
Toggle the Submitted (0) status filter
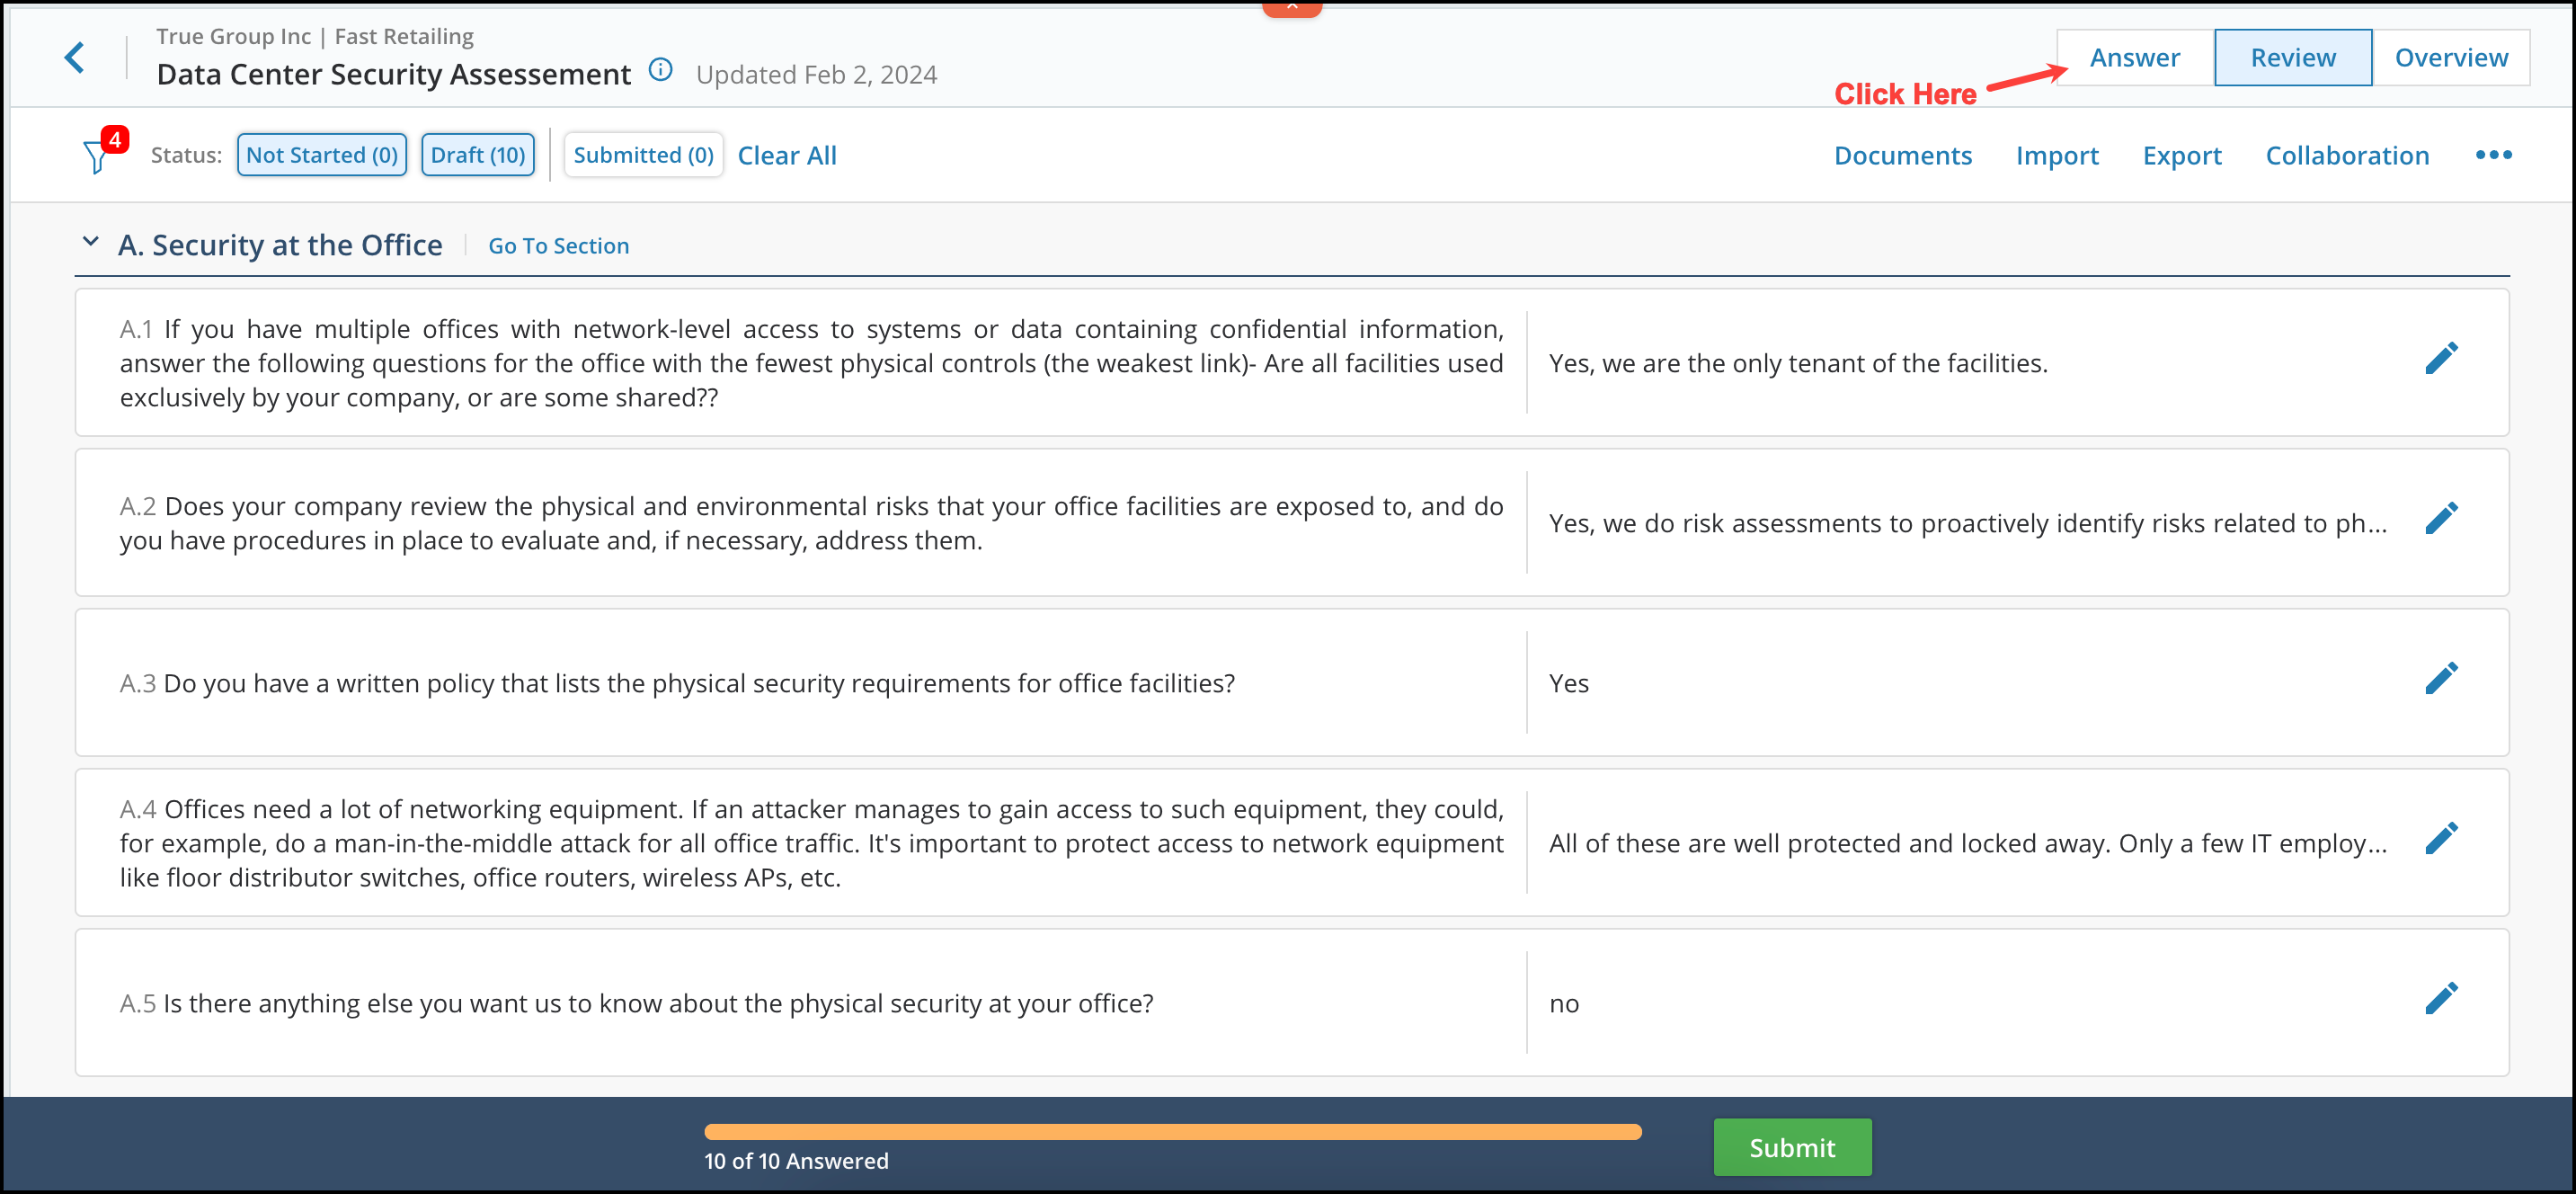coord(643,155)
